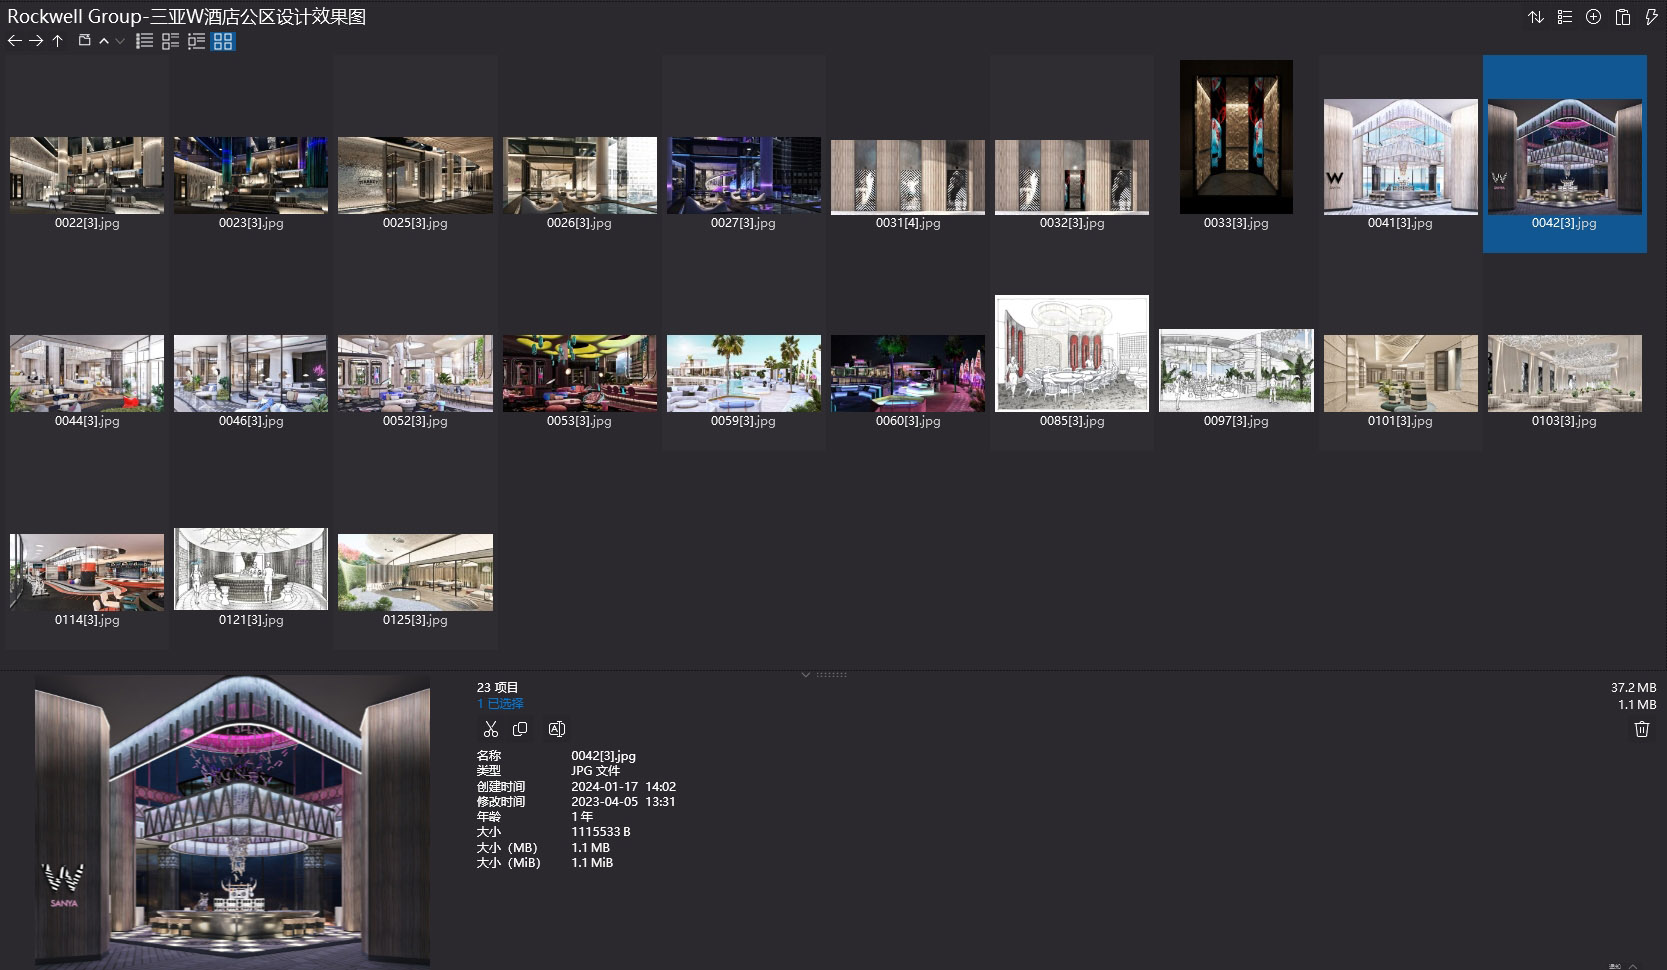The width and height of the screenshot is (1667, 970).
Task: Click the clipboard paste icon top right
Action: pos(1623,17)
